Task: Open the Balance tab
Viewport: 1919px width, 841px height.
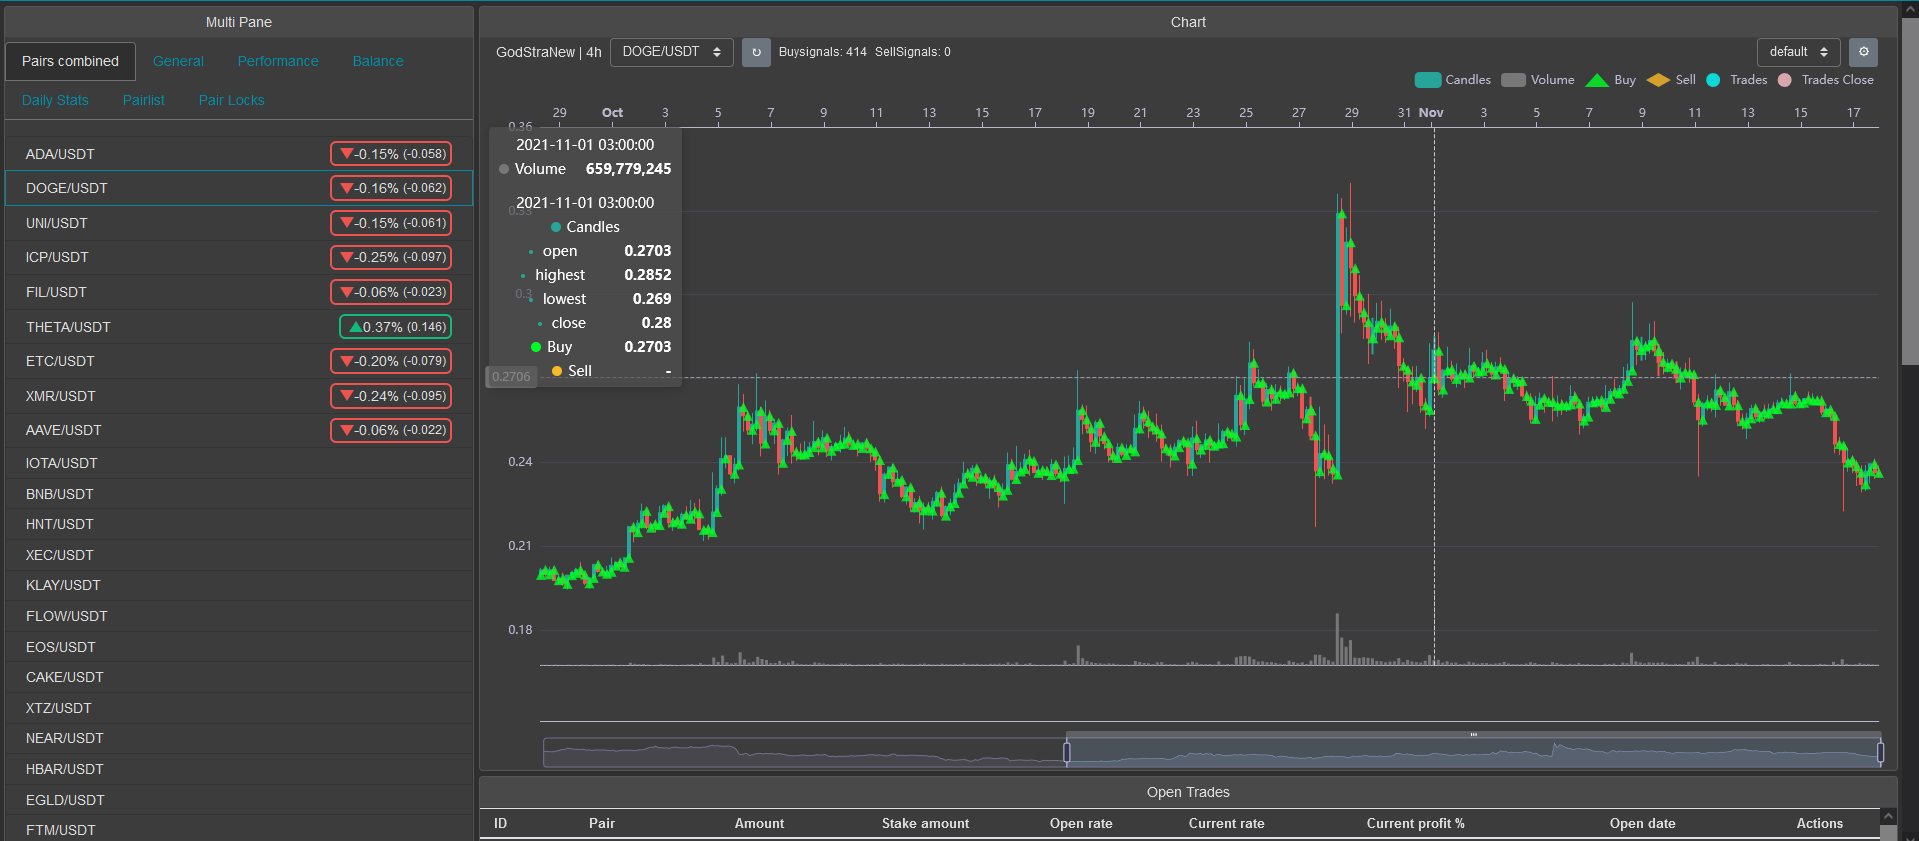Action: [x=378, y=61]
